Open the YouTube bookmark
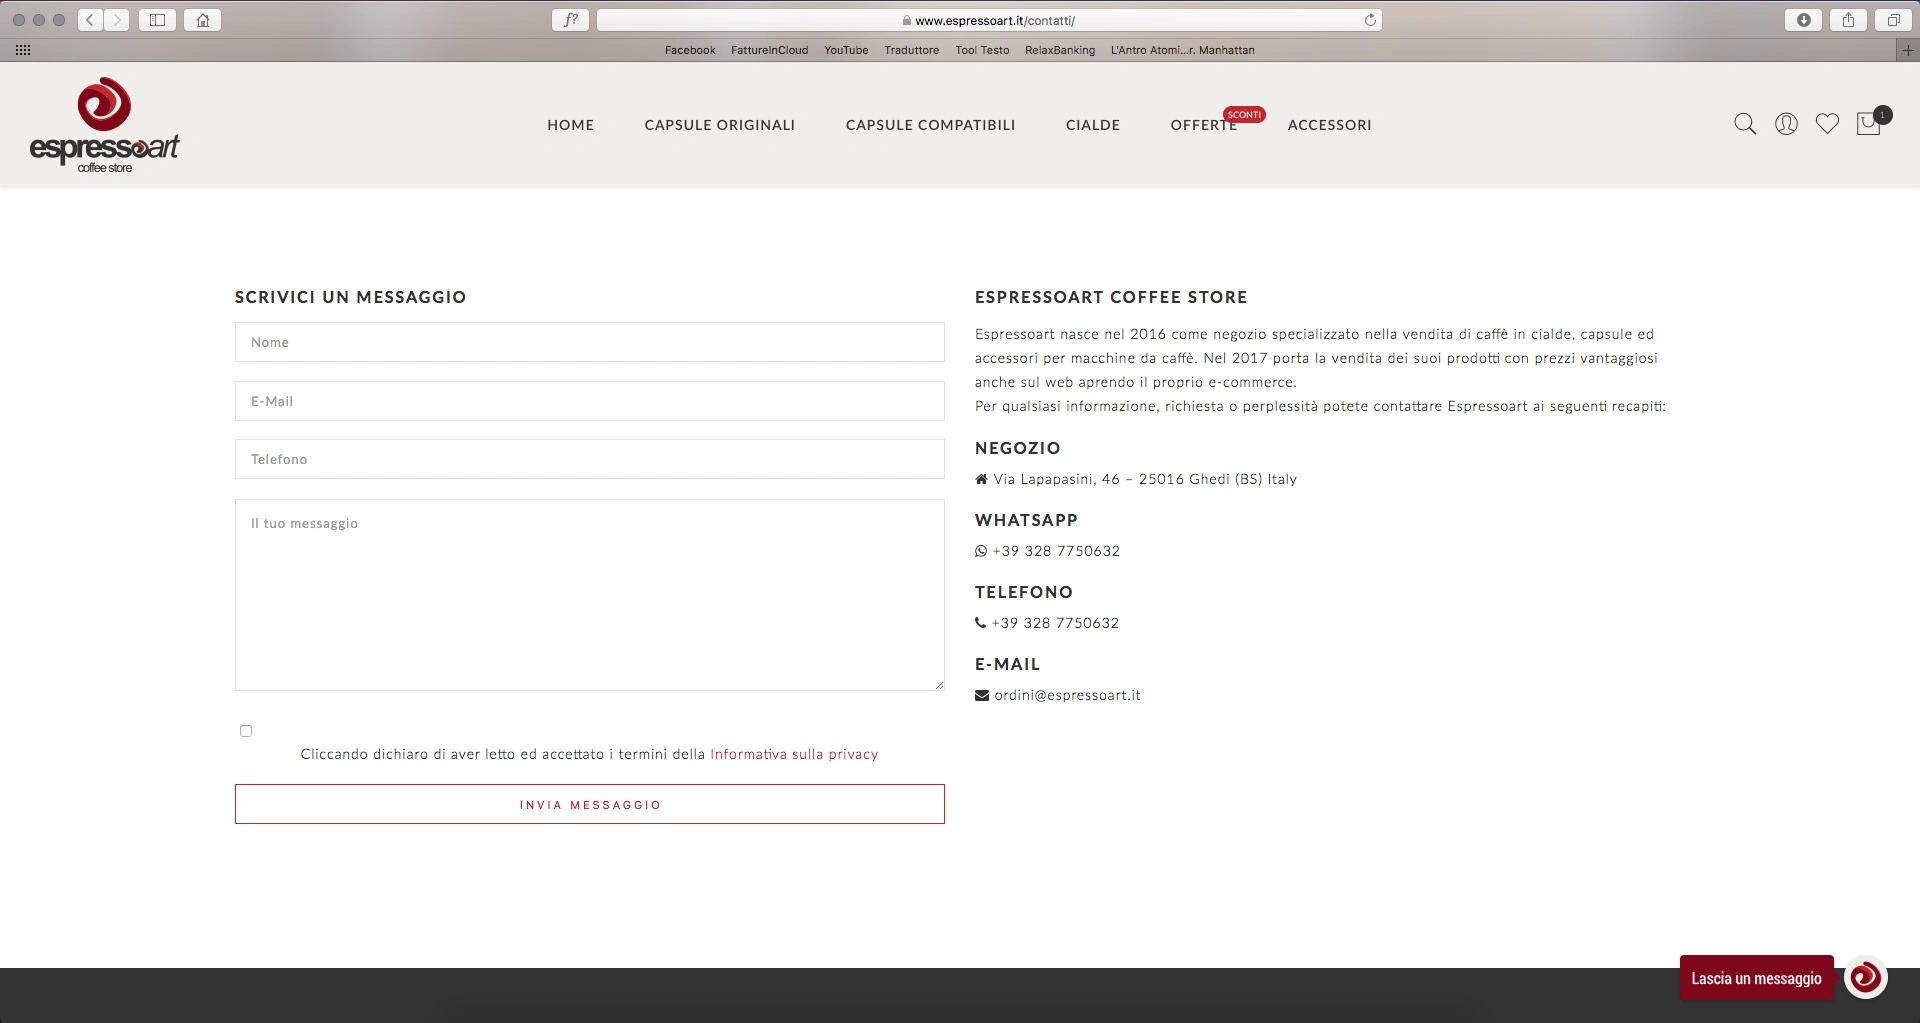The width and height of the screenshot is (1920, 1023). coord(846,50)
